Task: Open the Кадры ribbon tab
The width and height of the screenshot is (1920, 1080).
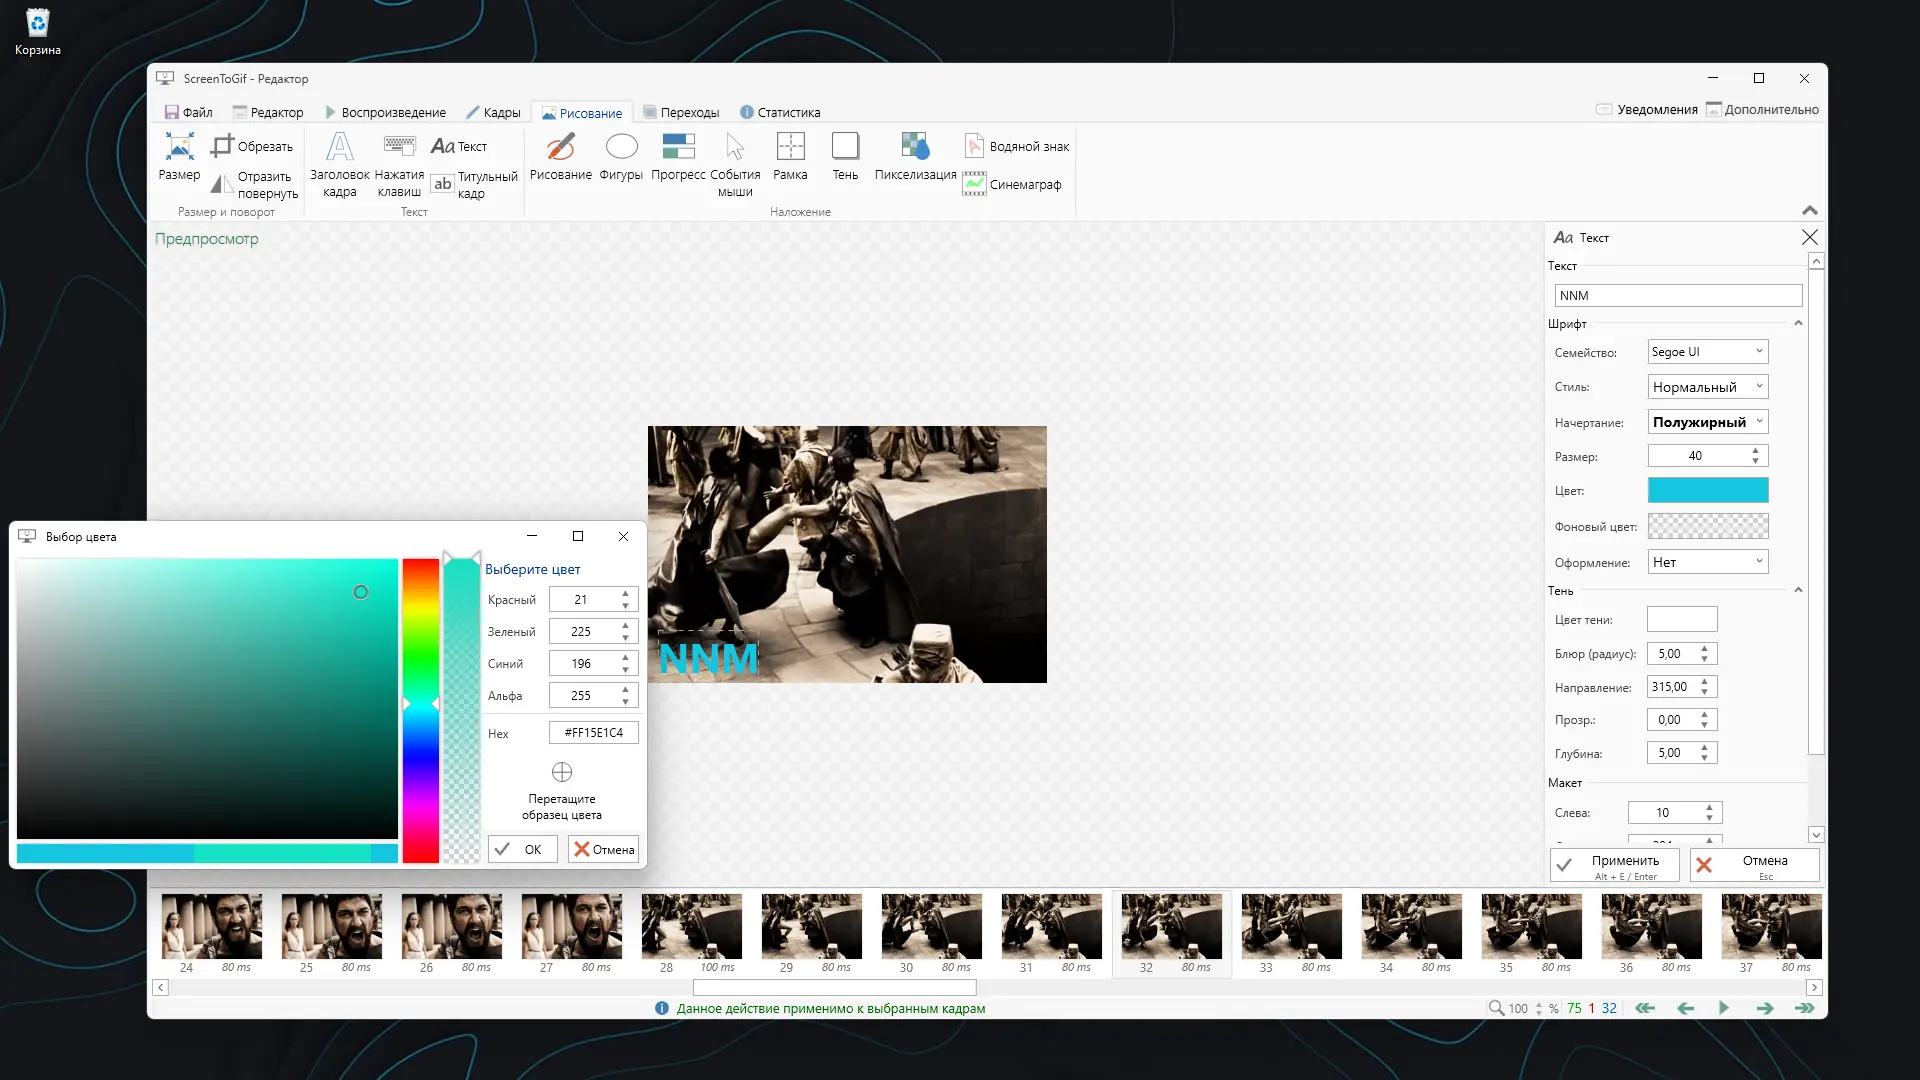Action: [x=493, y=112]
